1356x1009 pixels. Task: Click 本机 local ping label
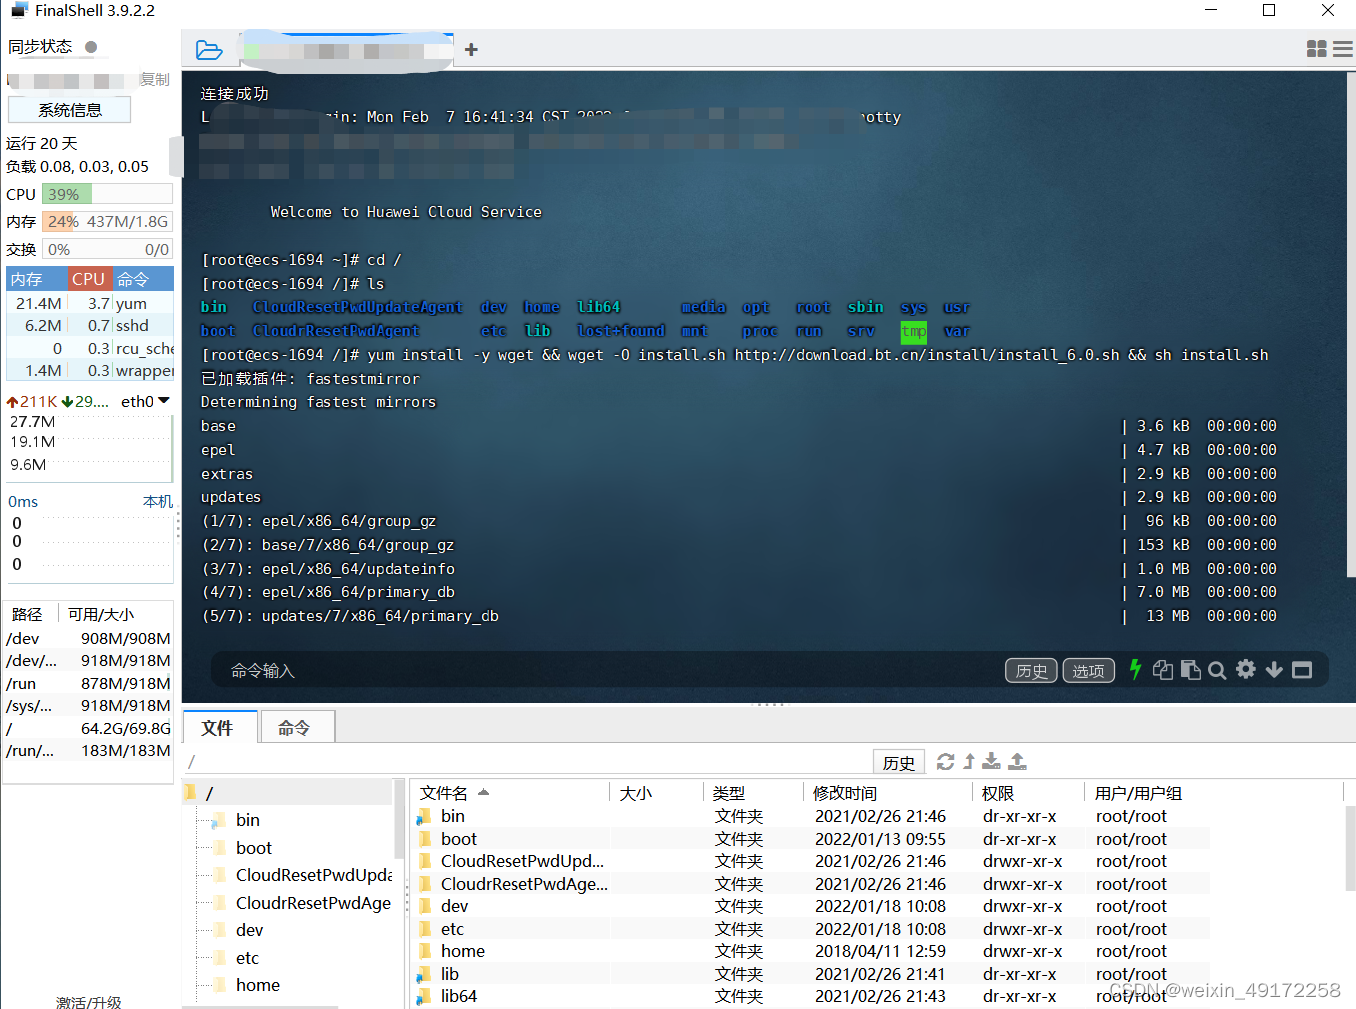pos(158,501)
